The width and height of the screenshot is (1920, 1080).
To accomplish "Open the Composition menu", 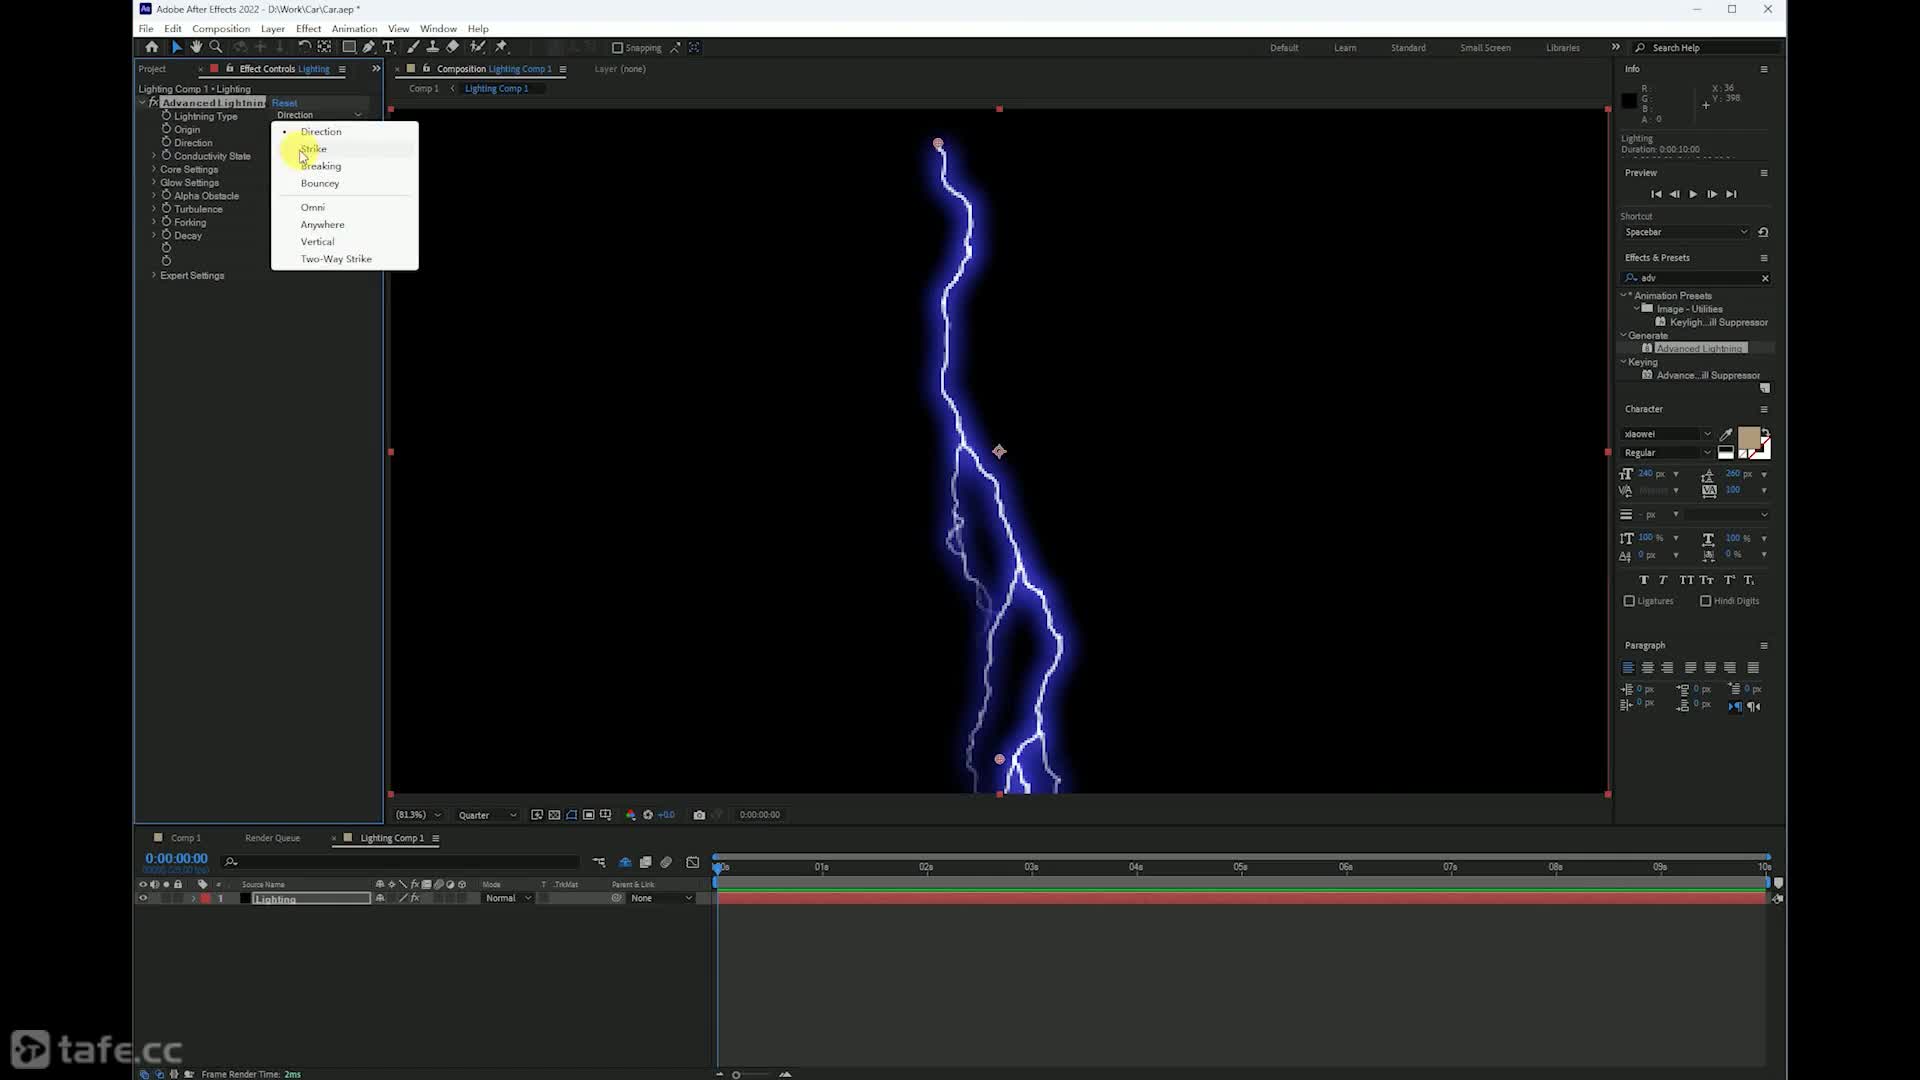I will click(x=220, y=28).
